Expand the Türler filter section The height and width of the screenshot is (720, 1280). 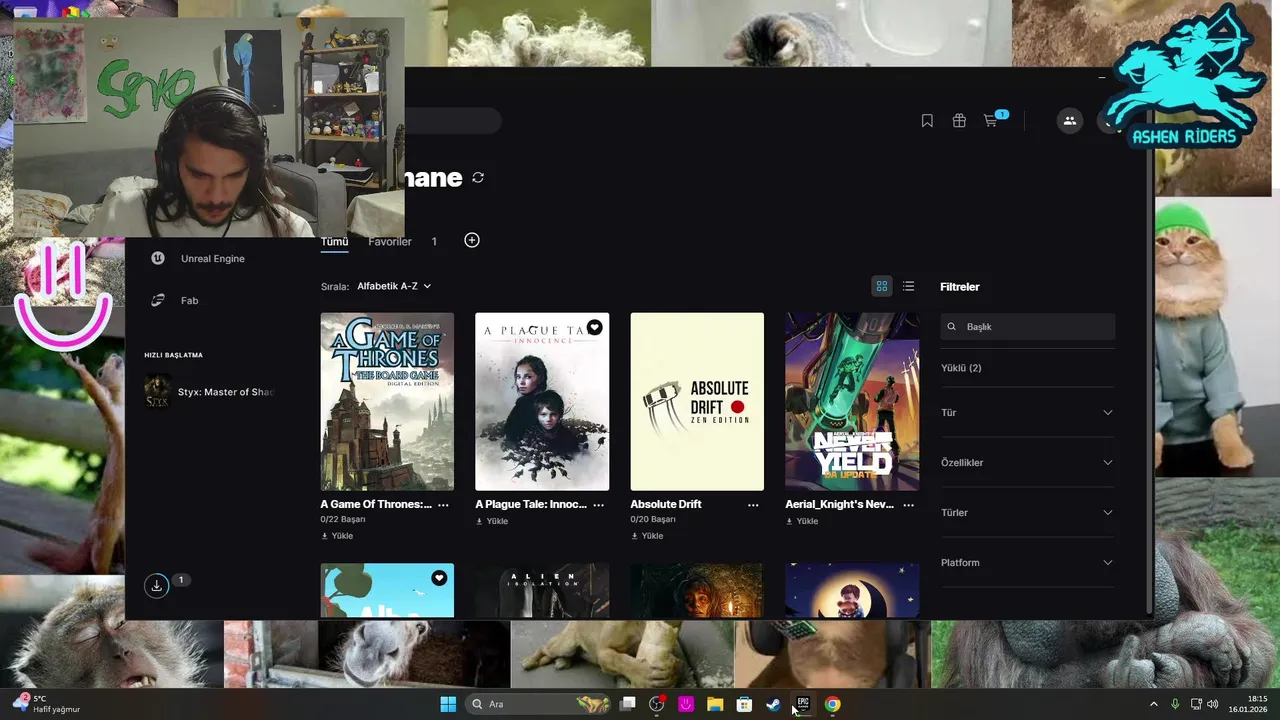point(1027,512)
